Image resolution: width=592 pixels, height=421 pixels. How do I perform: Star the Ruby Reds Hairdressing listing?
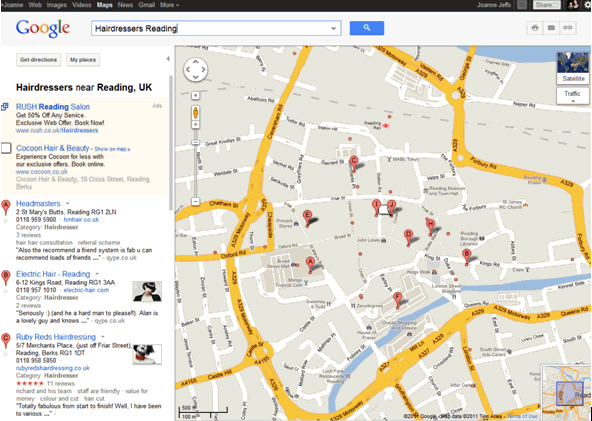click(x=5, y=354)
